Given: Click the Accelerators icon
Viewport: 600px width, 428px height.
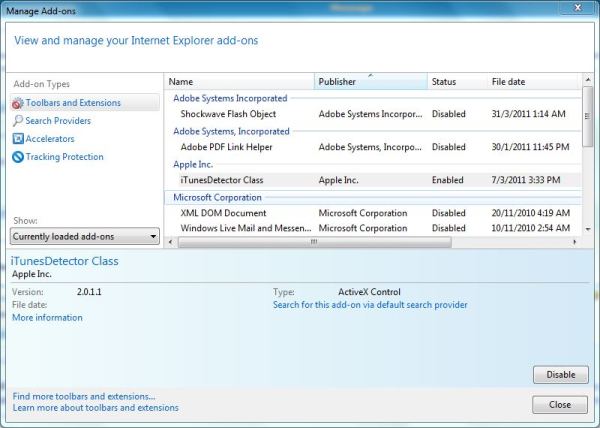Looking at the screenshot, I should (x=18, y=139).
